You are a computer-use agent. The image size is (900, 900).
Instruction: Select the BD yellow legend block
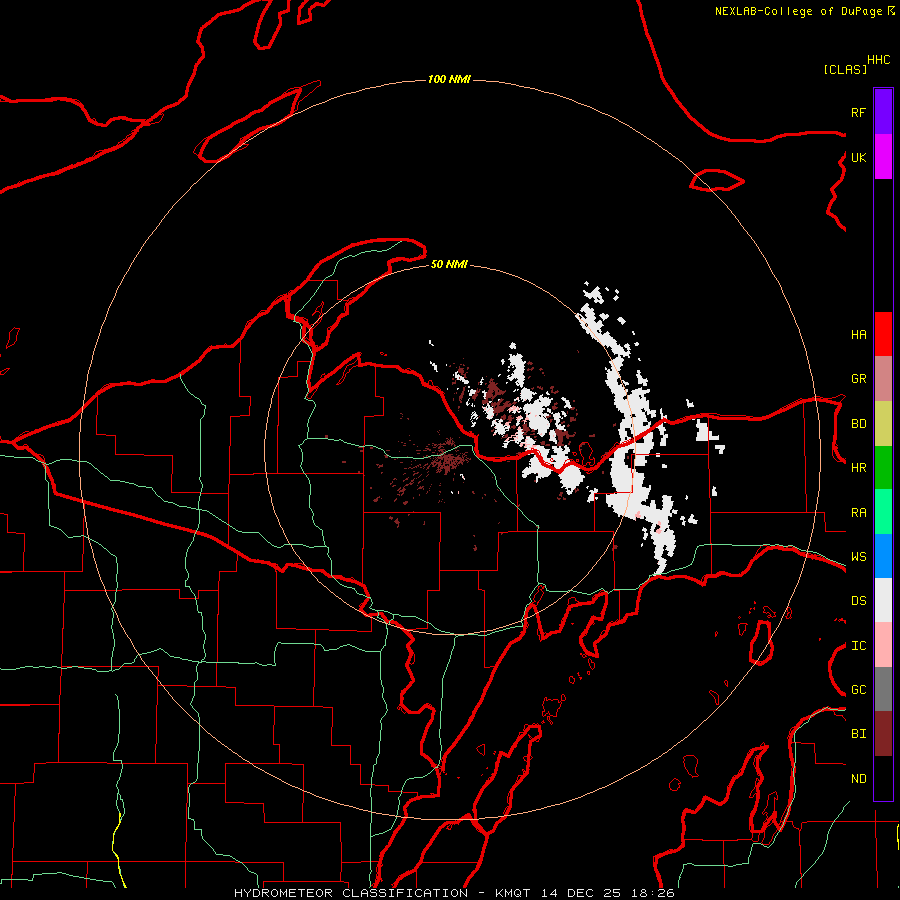[883, 424]
